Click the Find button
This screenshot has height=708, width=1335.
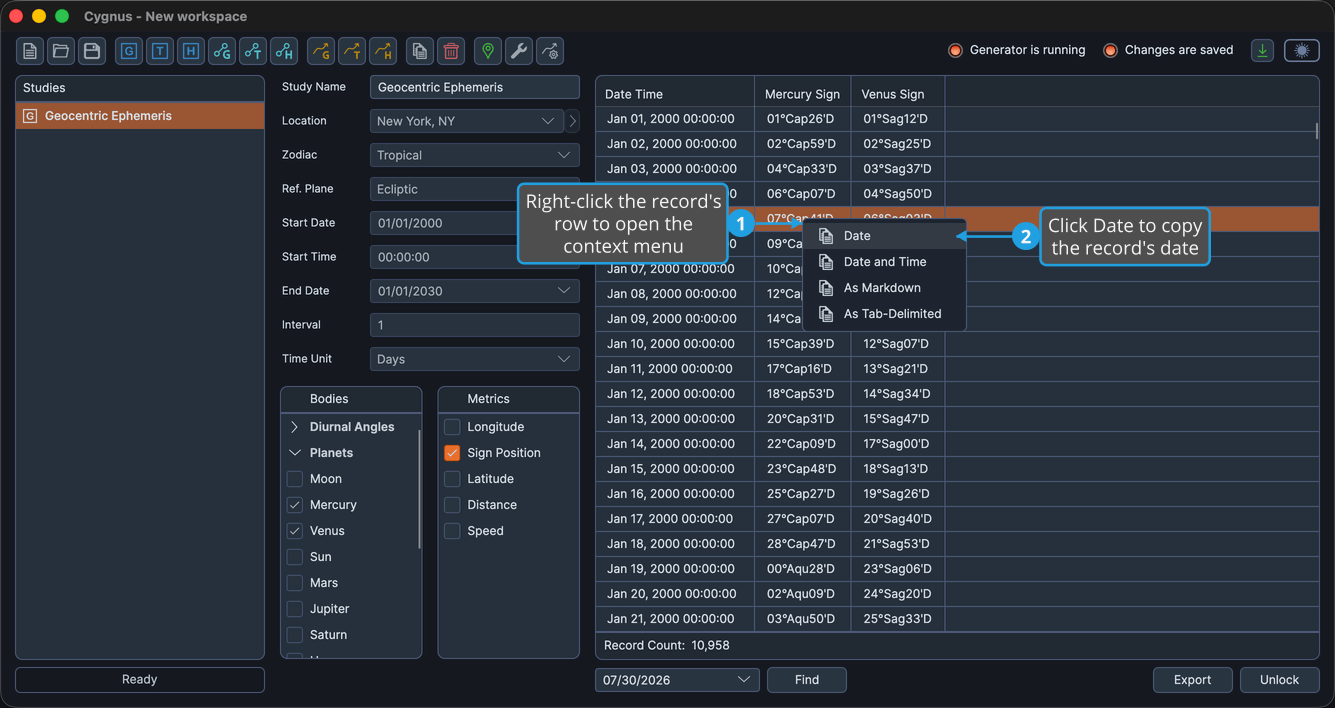click(807, 680)
